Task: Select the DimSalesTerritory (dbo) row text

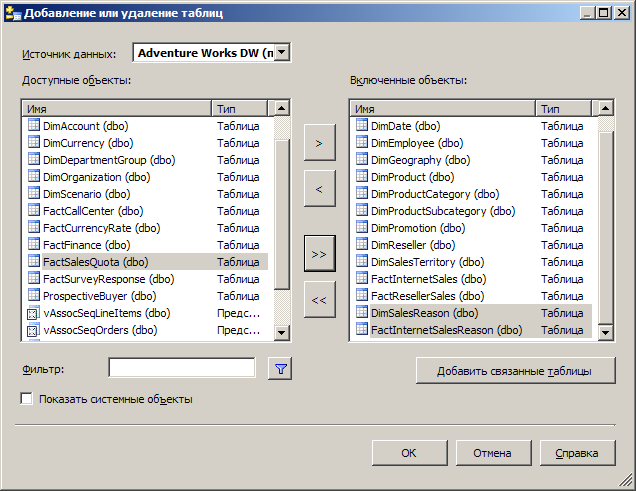Action: (x=428, y=262)
